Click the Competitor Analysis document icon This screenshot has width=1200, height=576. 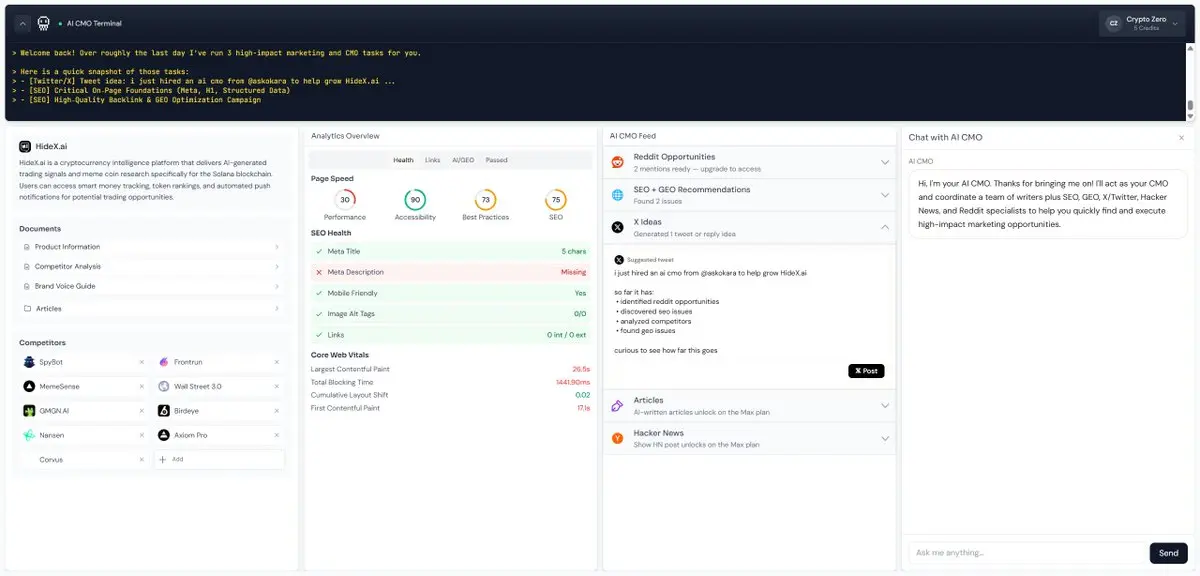click(26, 267)
